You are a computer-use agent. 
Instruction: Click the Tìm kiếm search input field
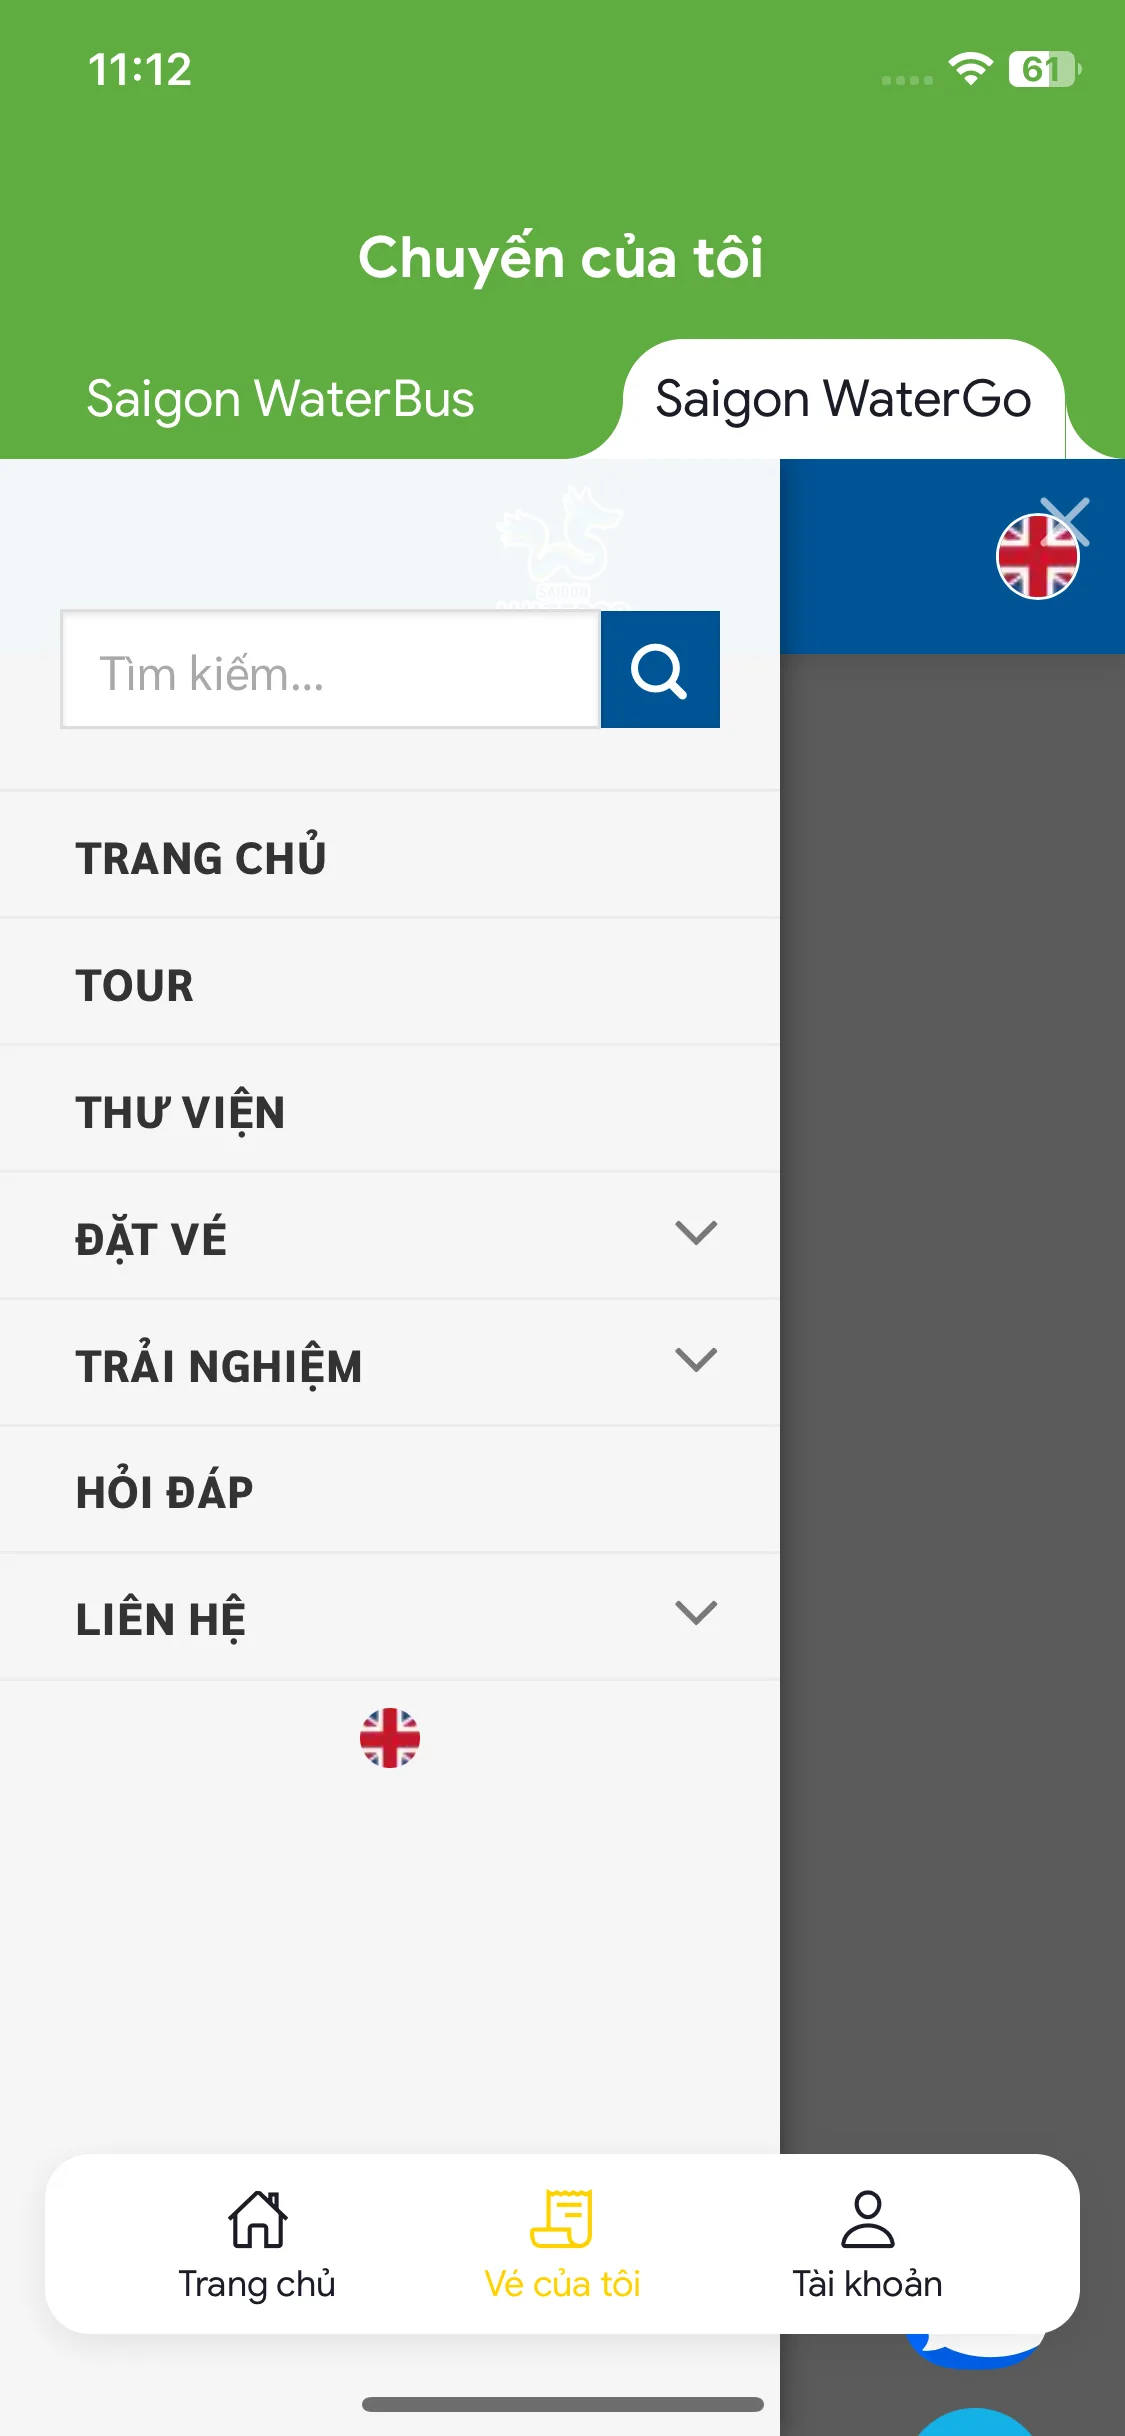pyautogui.click(x=330, y=669)
